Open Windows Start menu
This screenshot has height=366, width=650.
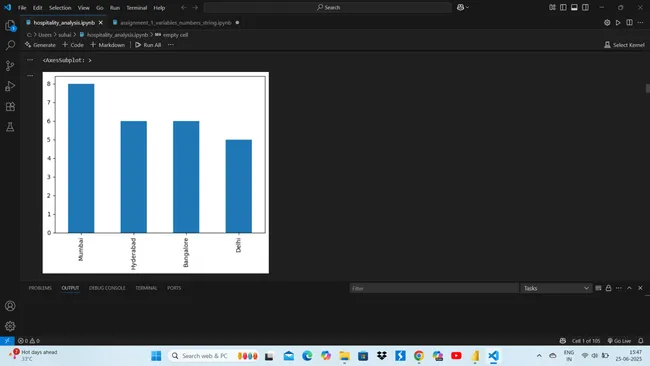click(x=156, y=356)
